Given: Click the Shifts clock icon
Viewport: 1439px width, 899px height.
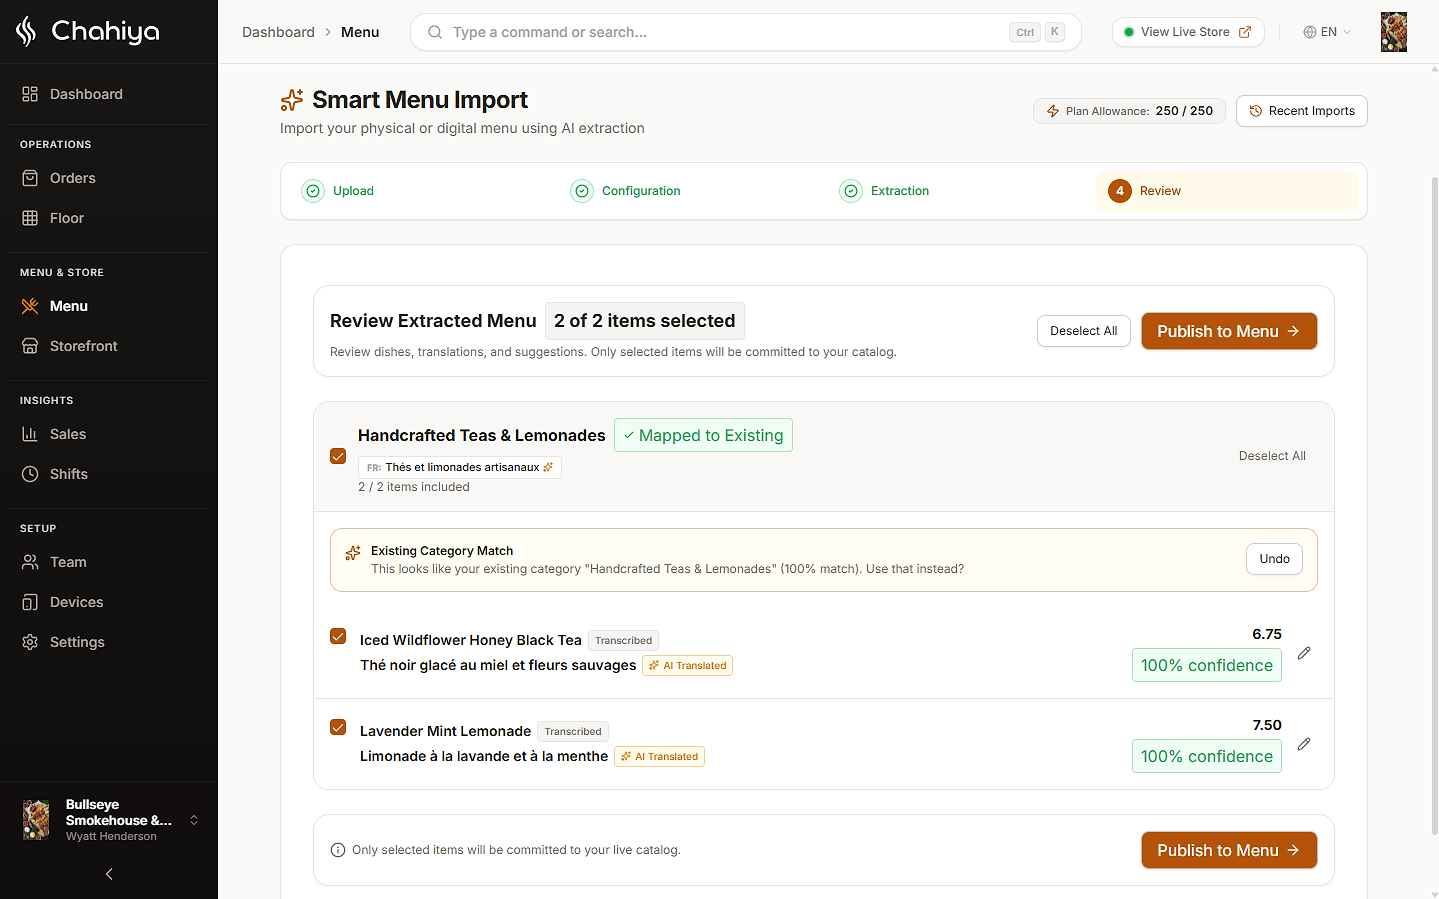Looking at the screenshot, I should click(30, 474).
